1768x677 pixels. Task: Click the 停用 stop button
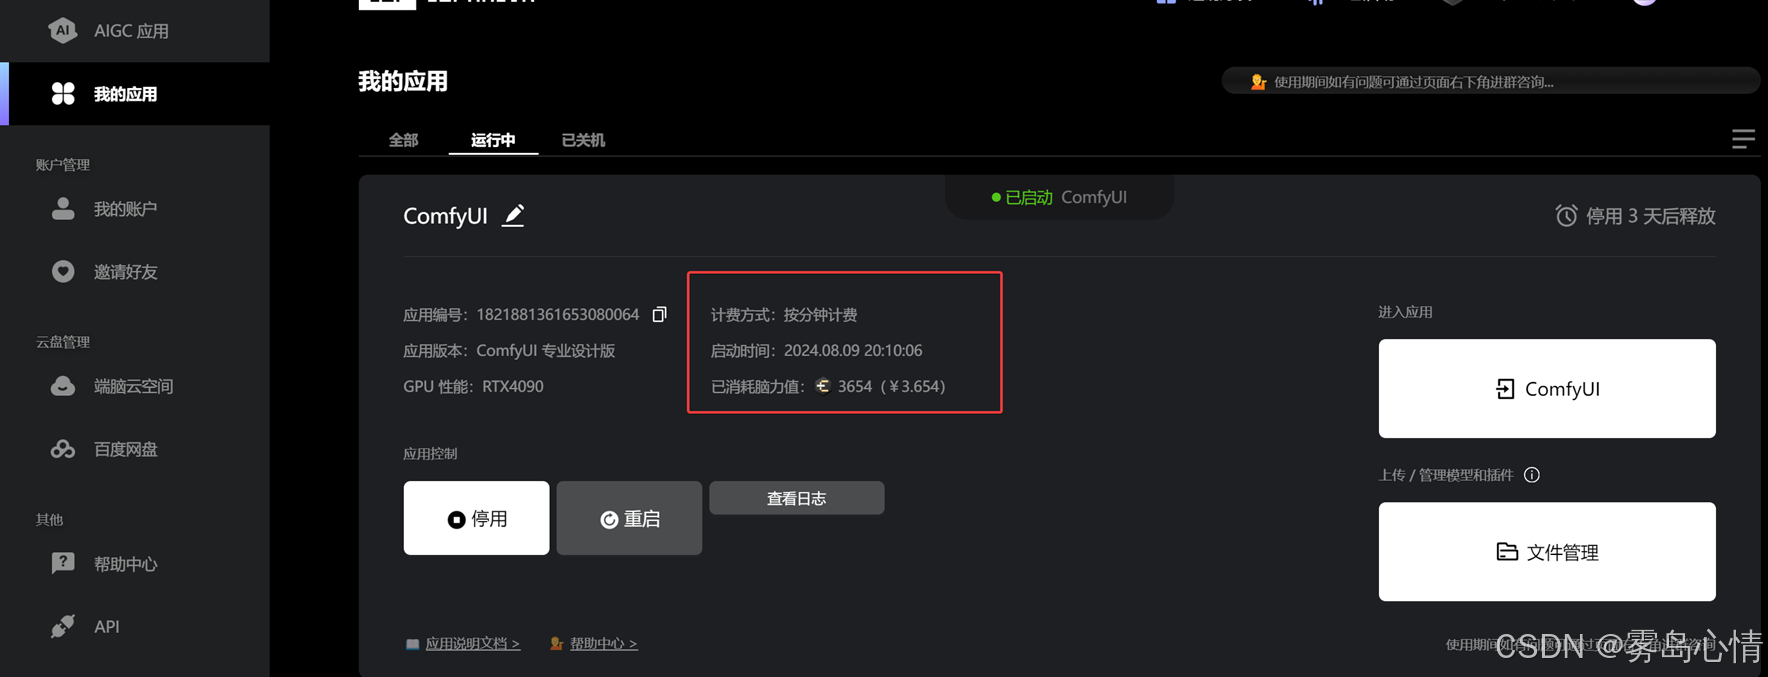point(476,518)
